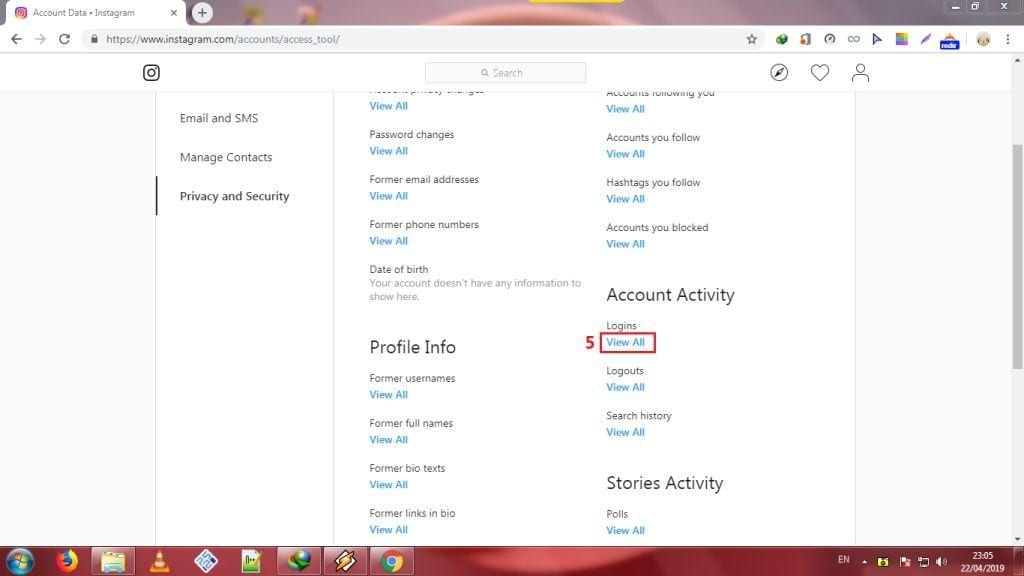
Task: Open the profile person icon
Action: pos(860,73)
